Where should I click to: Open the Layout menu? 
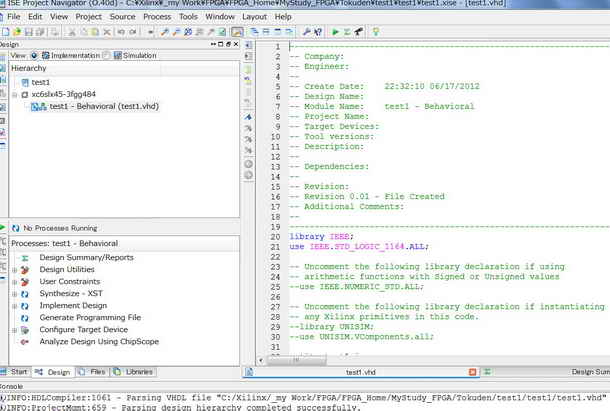pyautogui.click(x=254, y=17)
